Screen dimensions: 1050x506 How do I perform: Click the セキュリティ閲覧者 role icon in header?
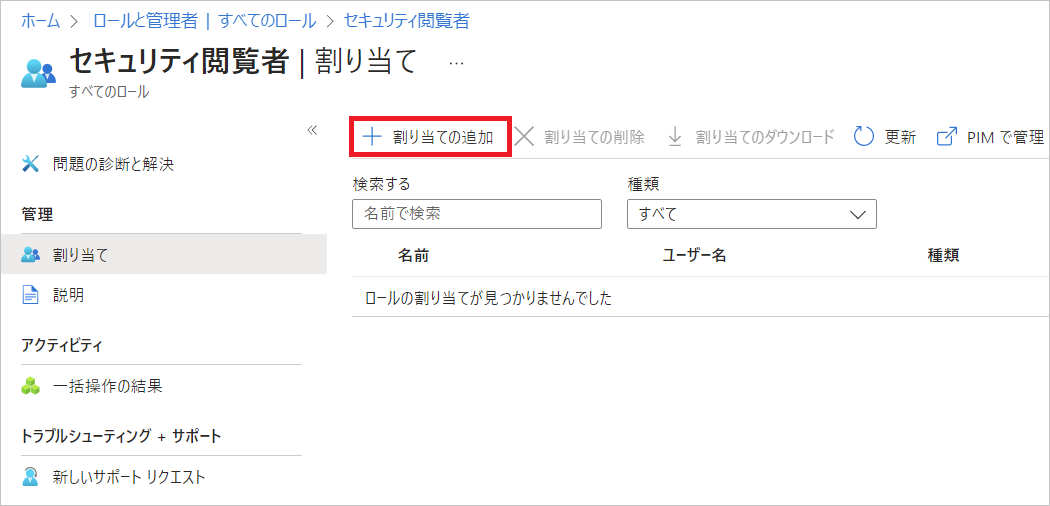coord(38,73)
